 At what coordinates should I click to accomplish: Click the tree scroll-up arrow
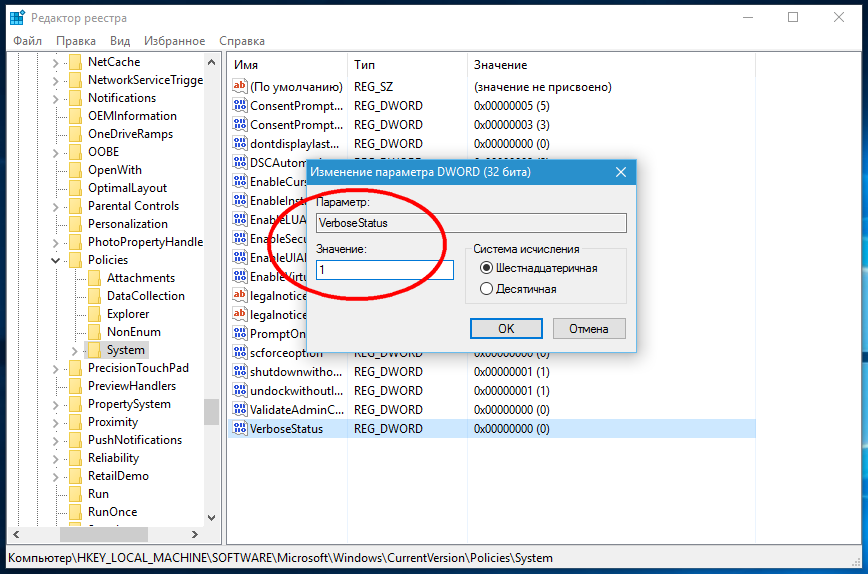pyautogui.click(x=211, y=62)
